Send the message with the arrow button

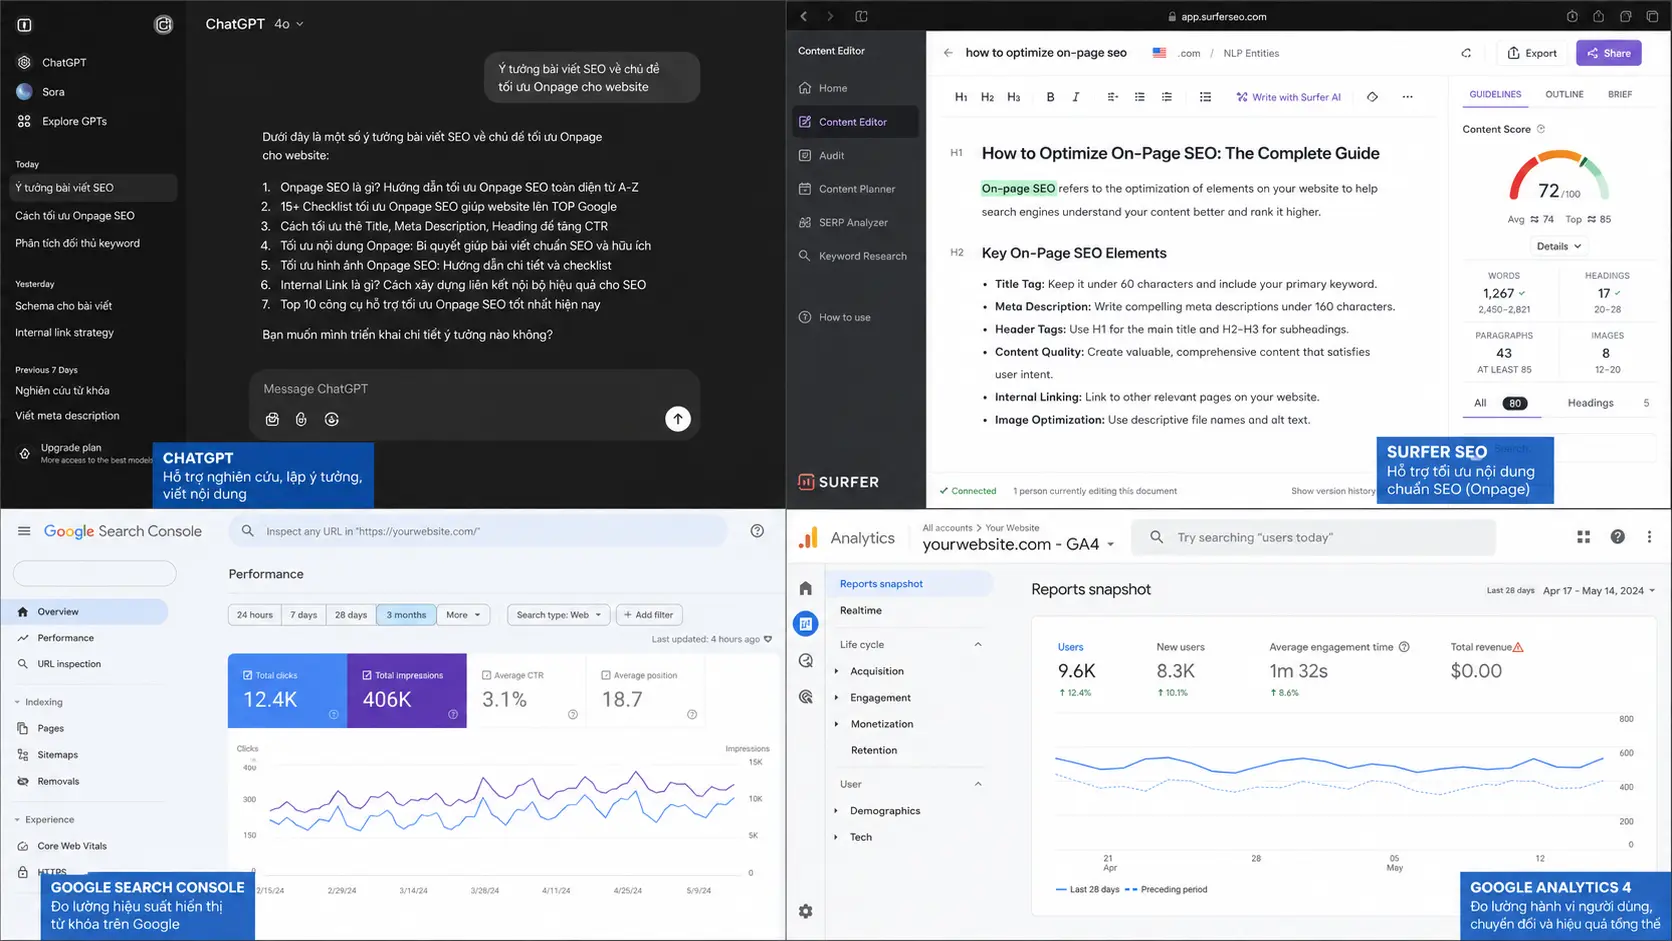[678, 419]
